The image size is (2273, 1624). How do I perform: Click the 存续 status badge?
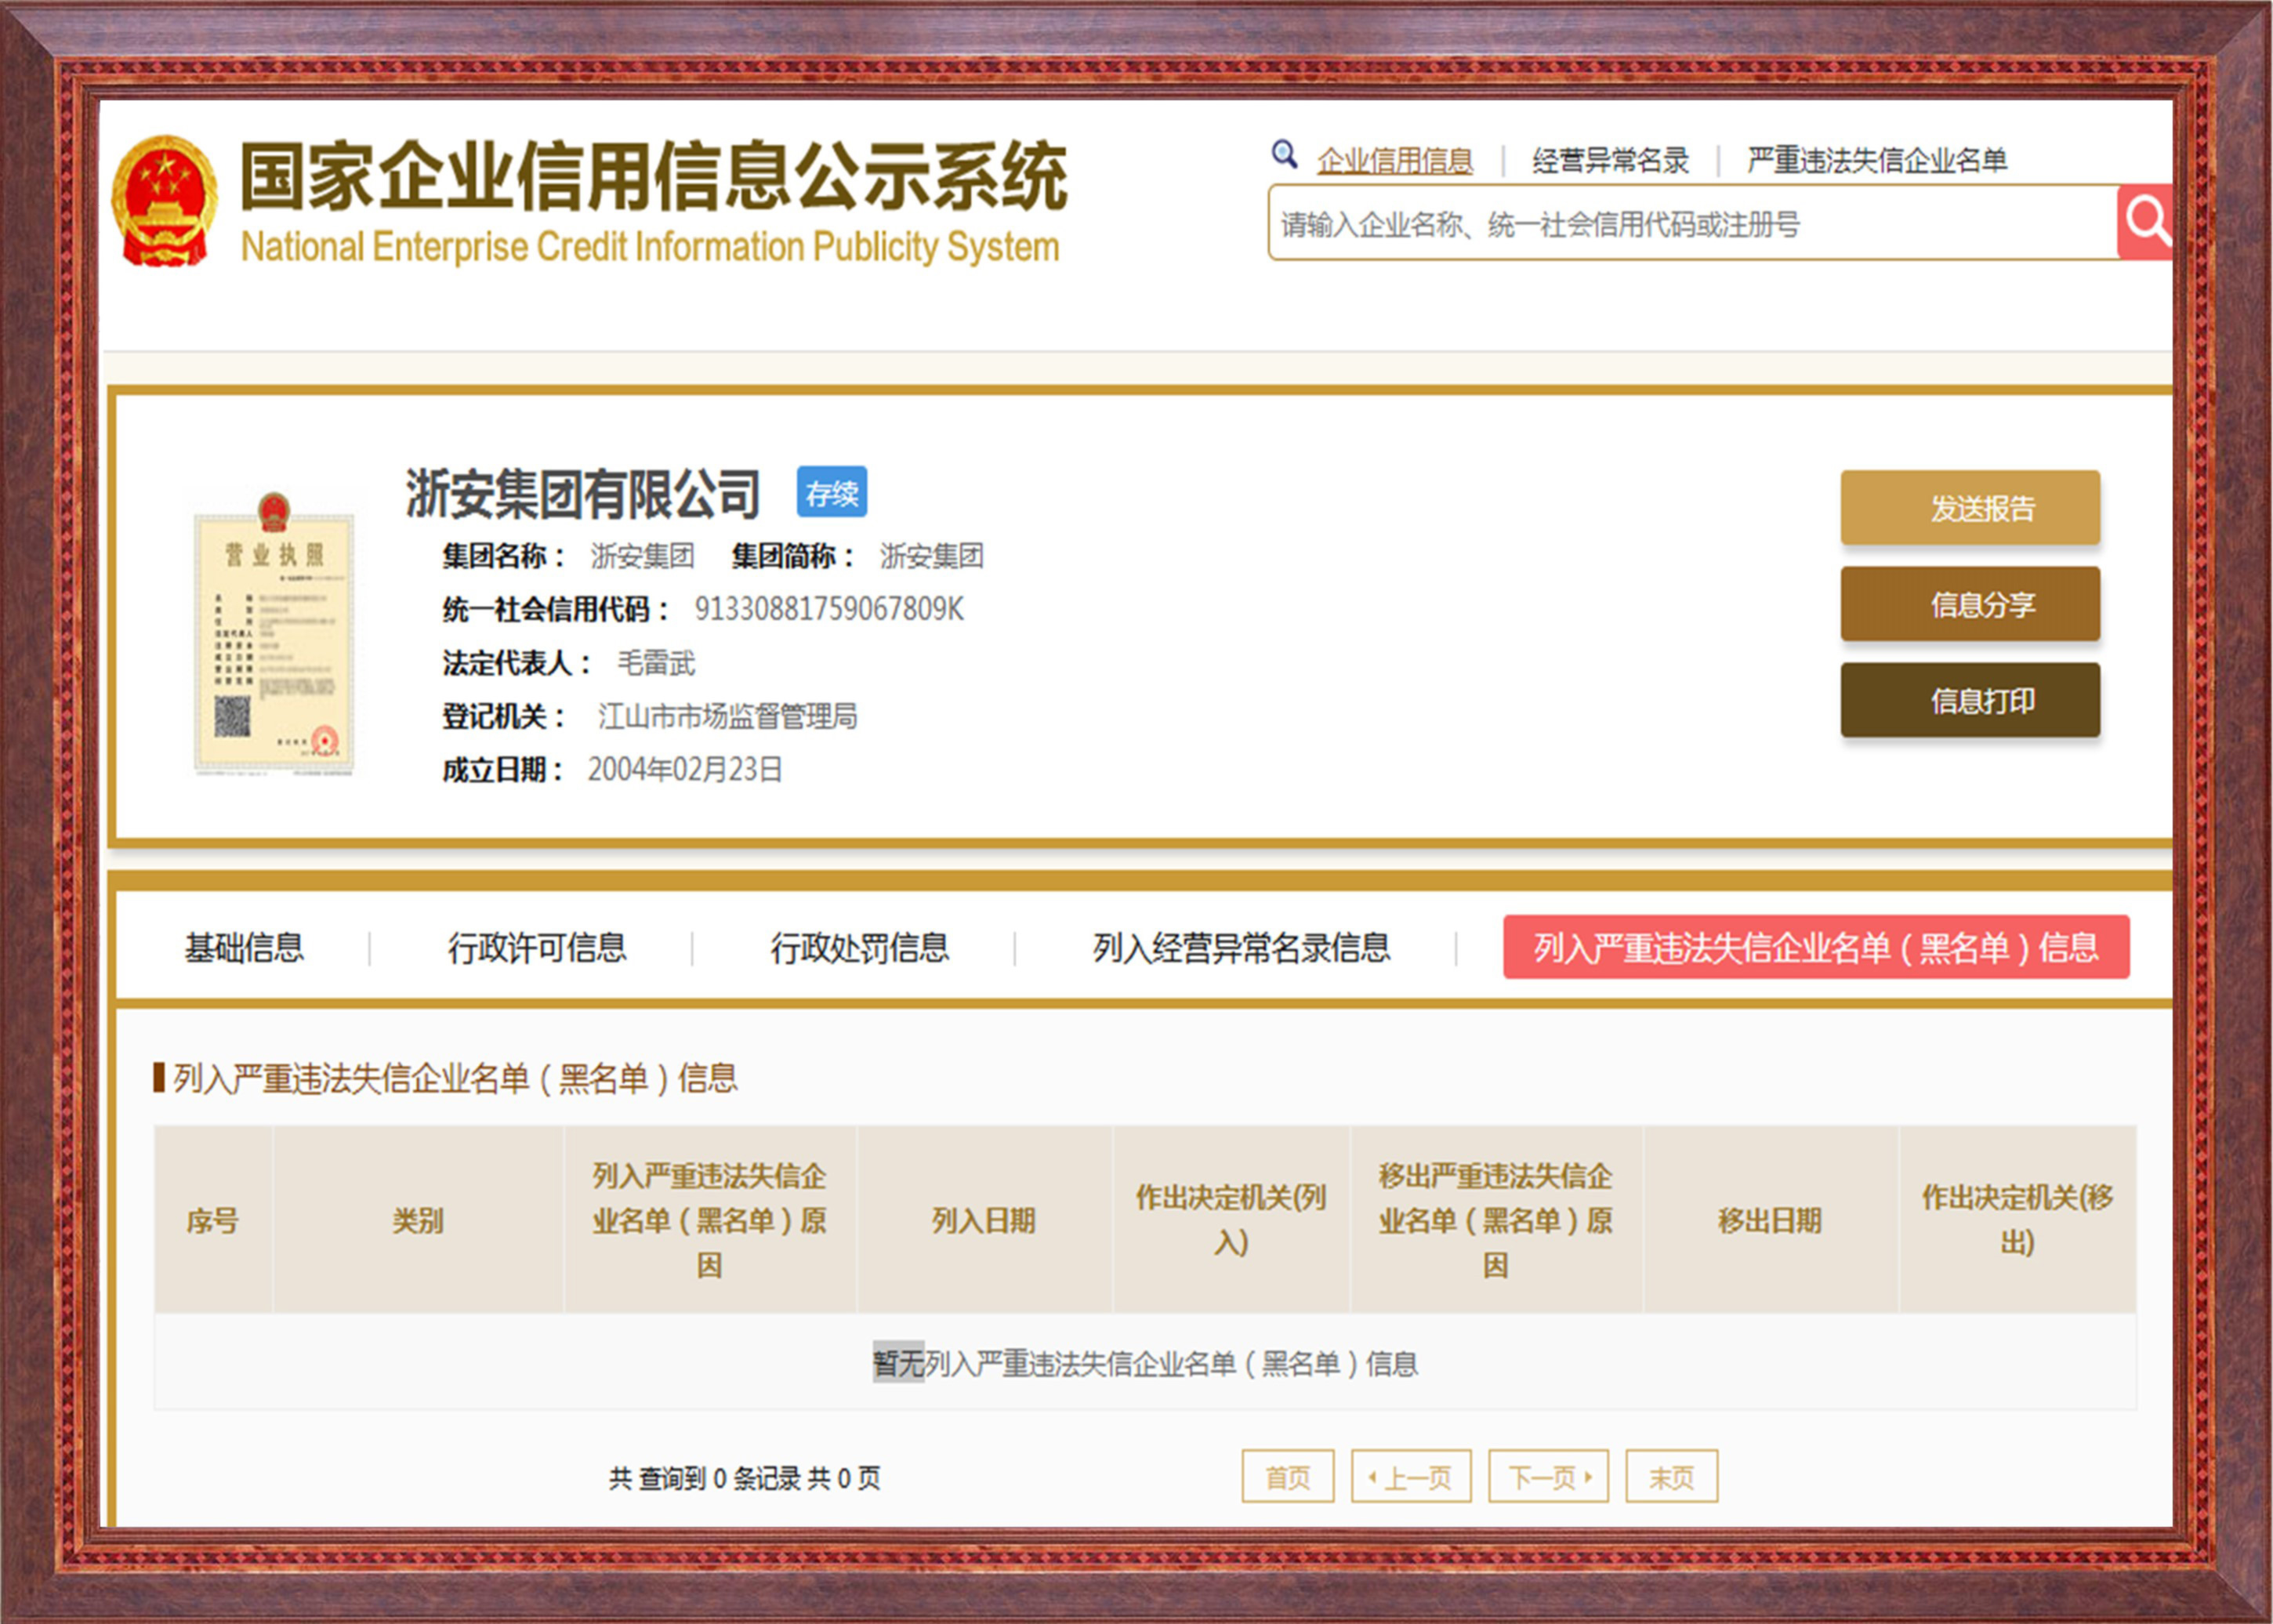832,492
